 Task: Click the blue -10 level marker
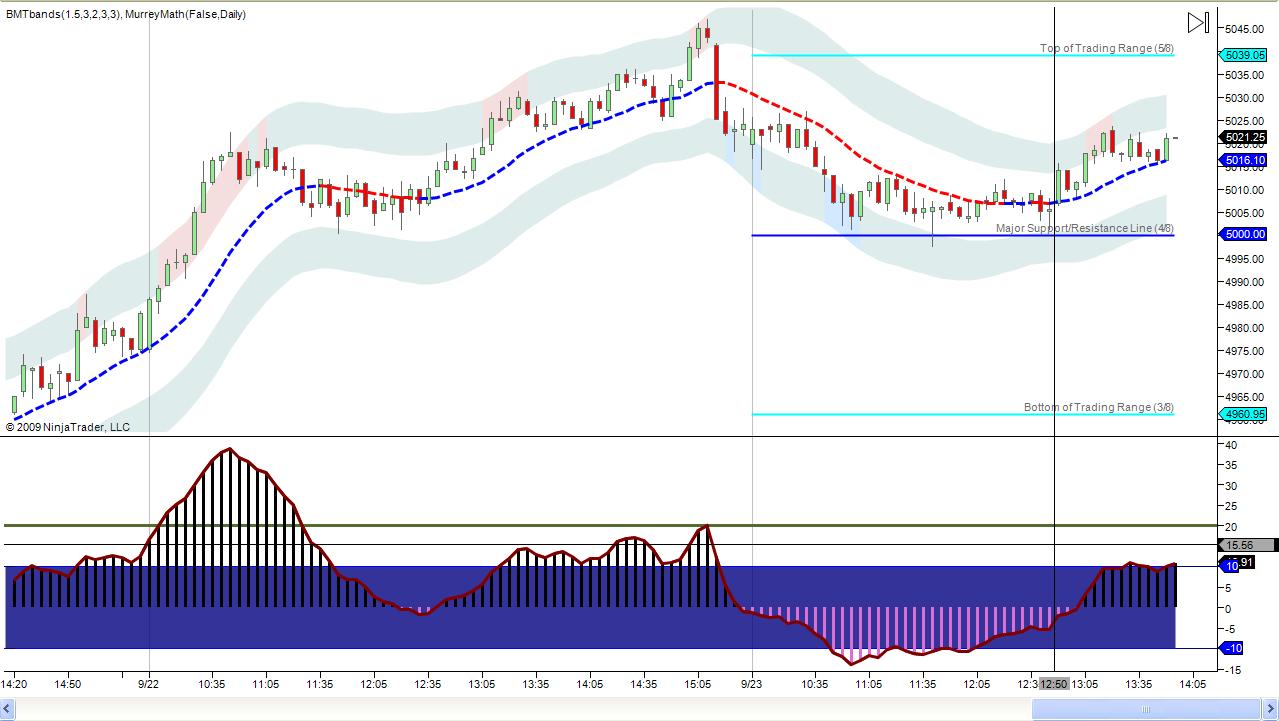coord(1231,648)
